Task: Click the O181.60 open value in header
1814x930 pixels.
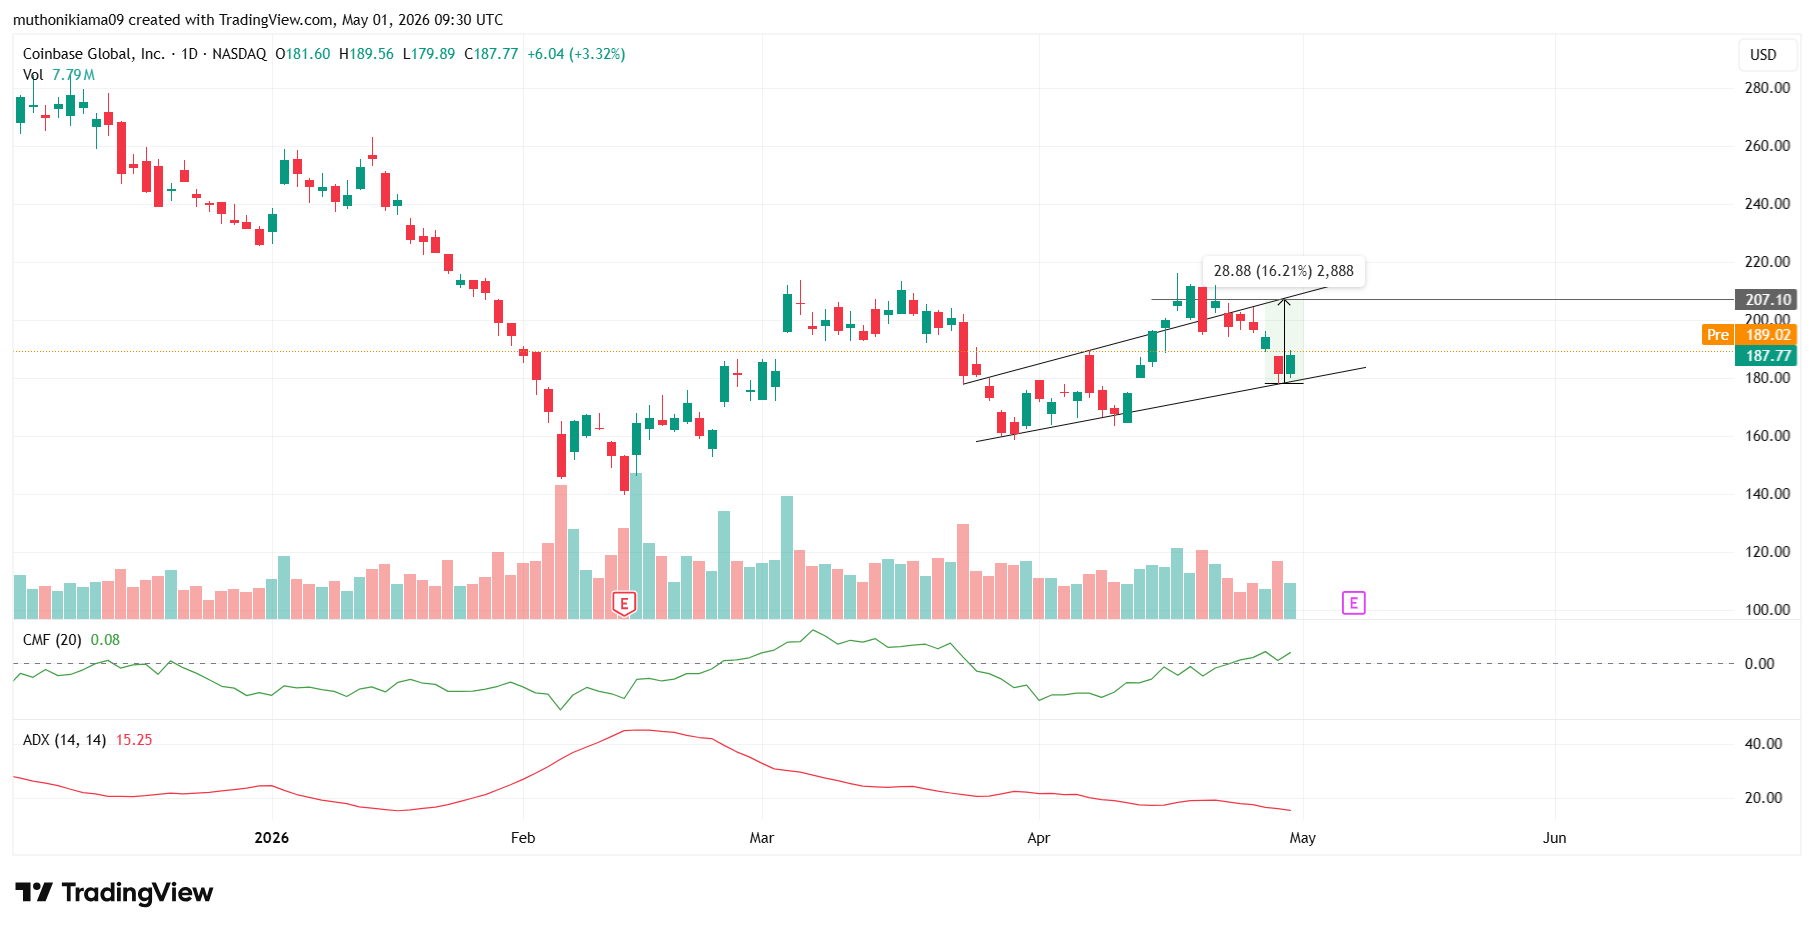Action: coord(302,54)
